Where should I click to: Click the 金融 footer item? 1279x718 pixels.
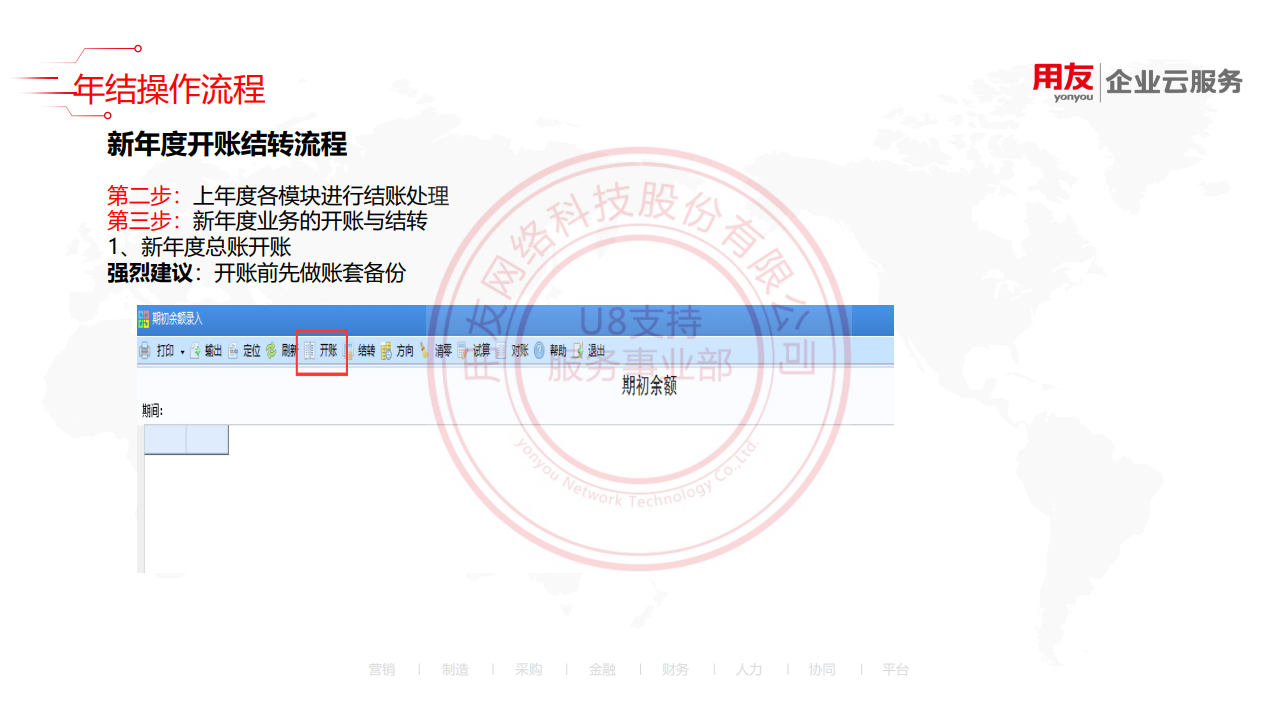click(x=602, y=670)
